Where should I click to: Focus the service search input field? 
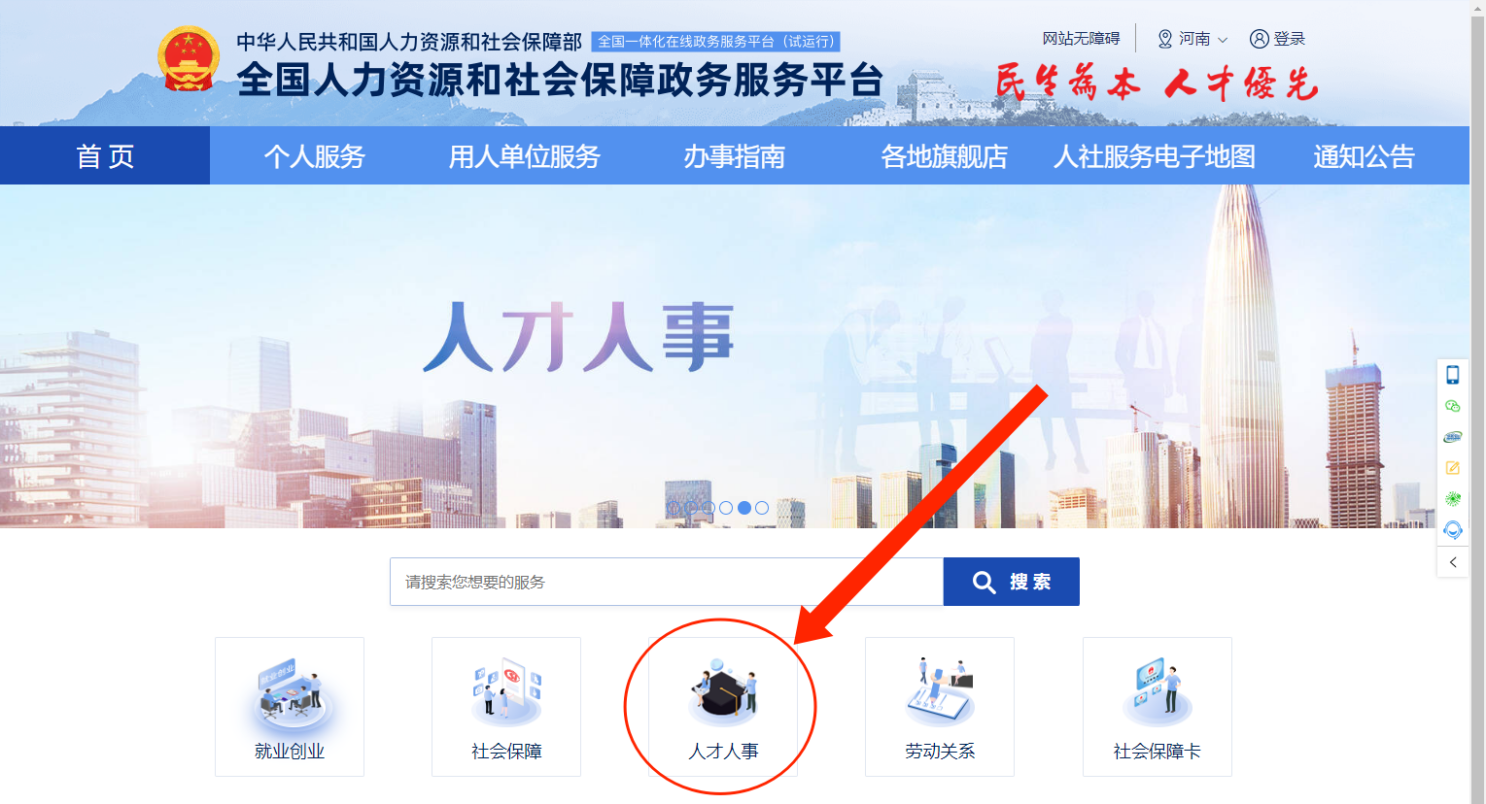(x=667, y=582)
